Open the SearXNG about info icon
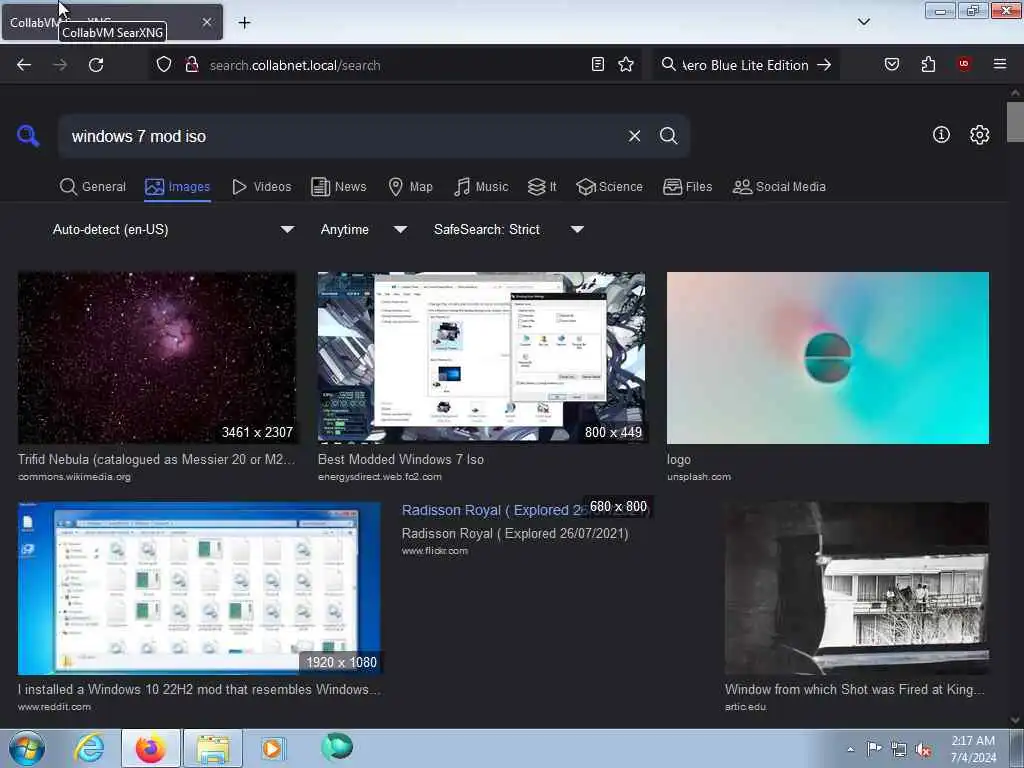Screen dimensions: 1024x768 pyautogui.click(x=941, y=135)
